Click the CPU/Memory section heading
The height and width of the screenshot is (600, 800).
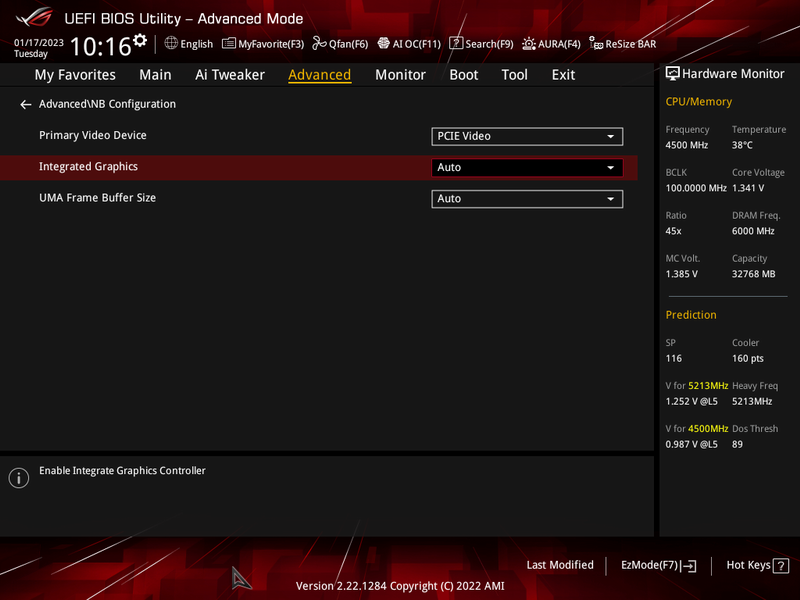(x=698, y=102)
